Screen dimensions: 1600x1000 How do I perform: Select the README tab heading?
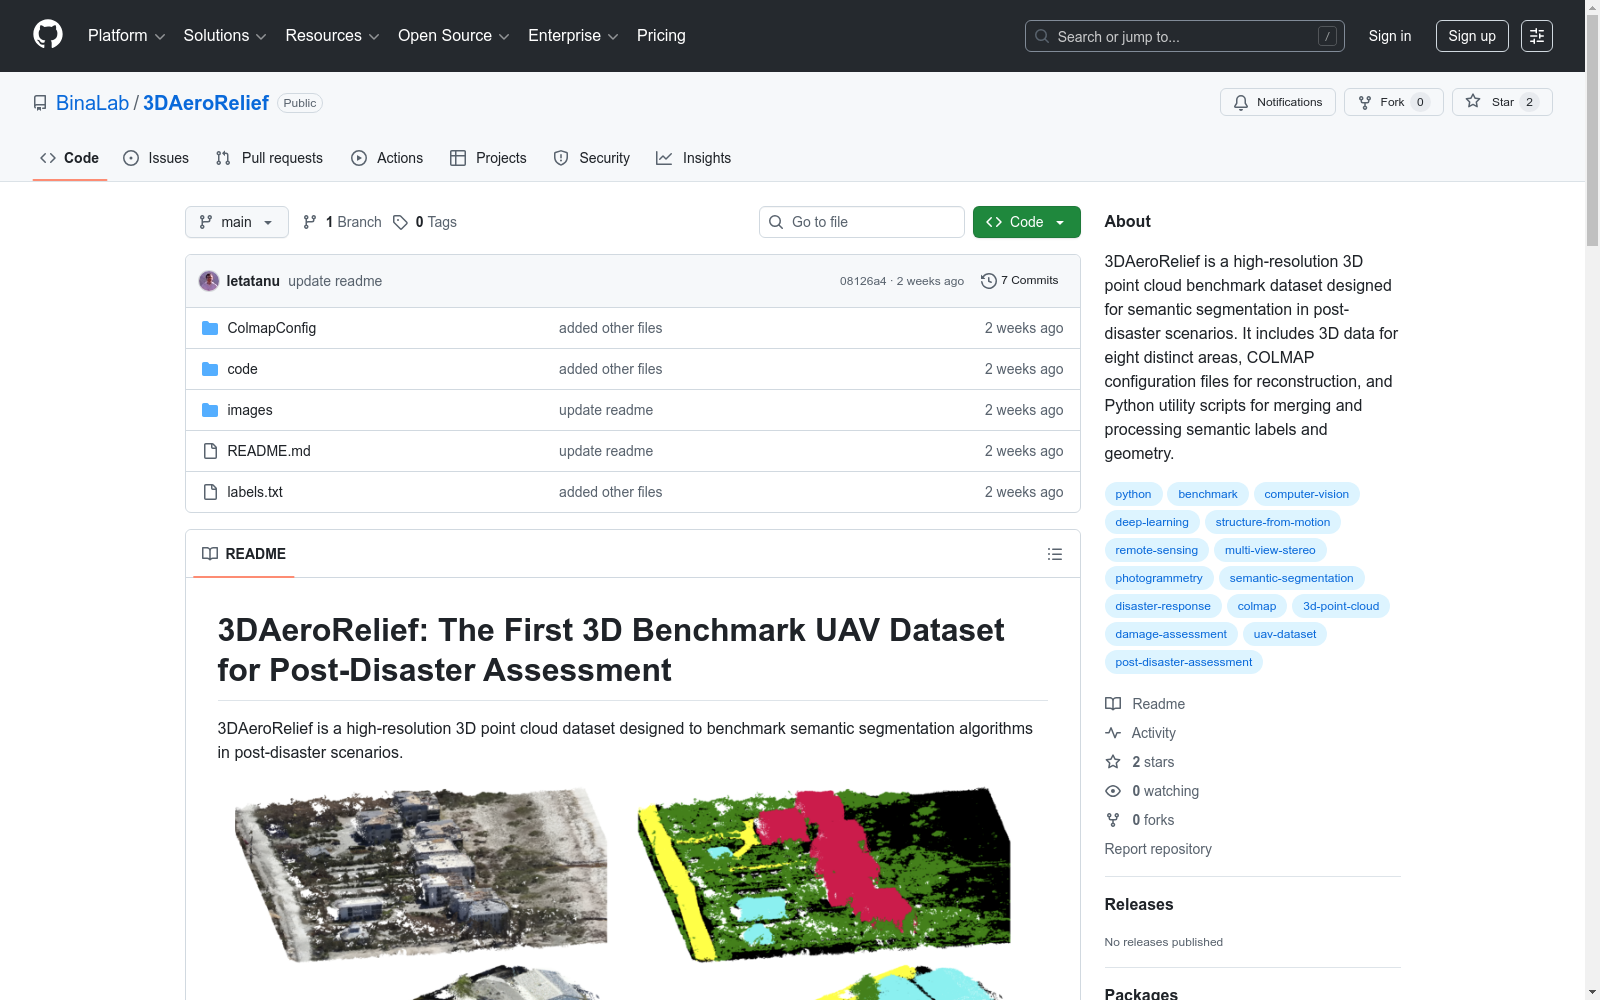tap(244, 554)
